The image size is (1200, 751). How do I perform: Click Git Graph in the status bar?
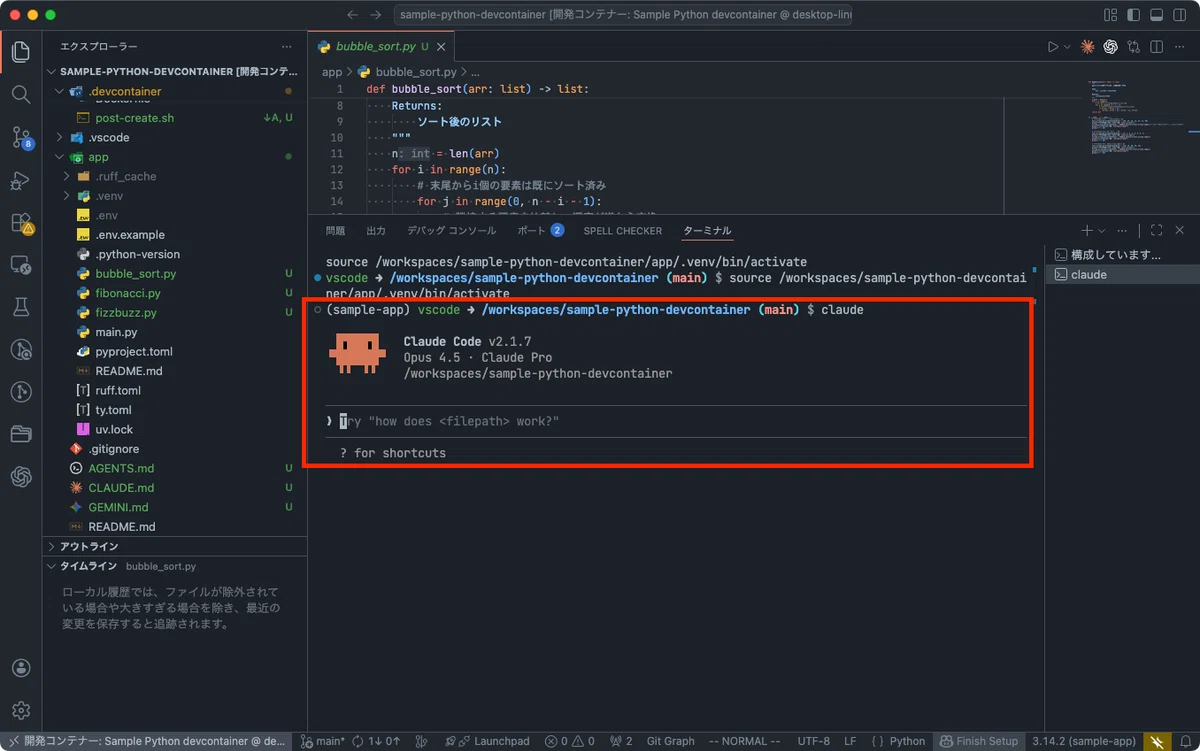pos(670,741)
